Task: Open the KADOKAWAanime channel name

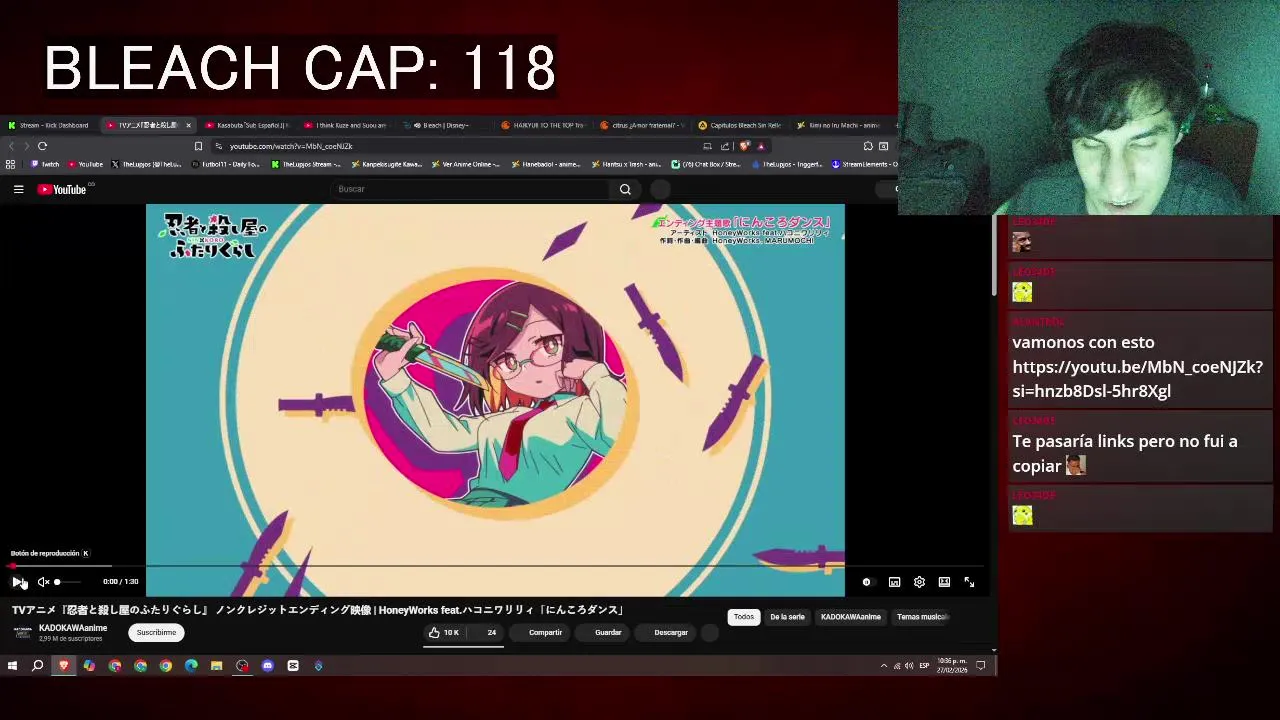Action: coord(73,628)
